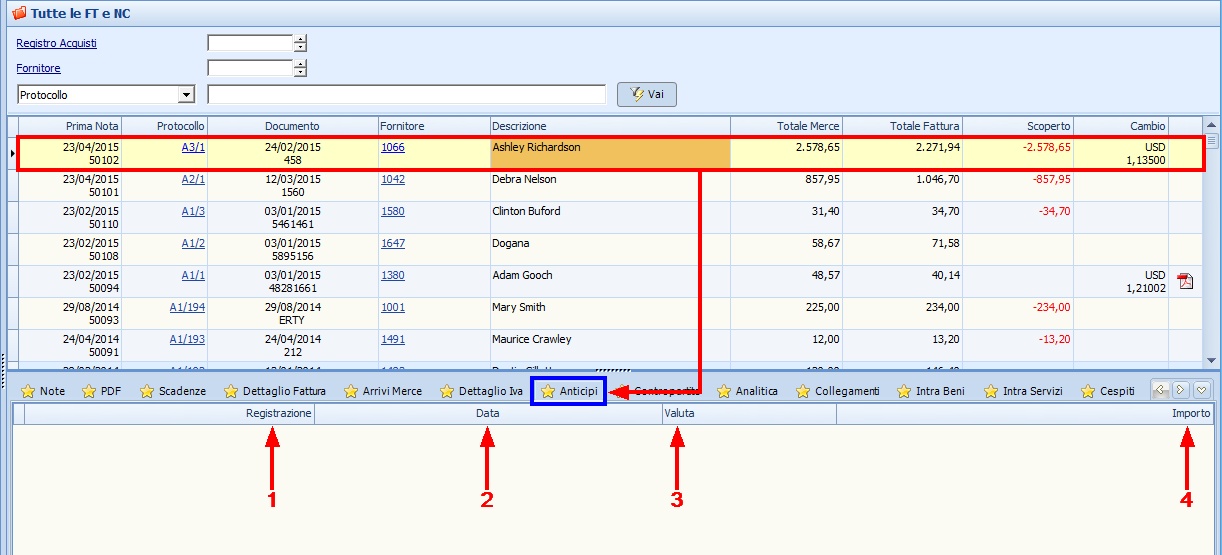This screenshot has height=555, width=1222.
Task: Switch to the Dettaglio Fattura tab
Action: tap(274, 391)
